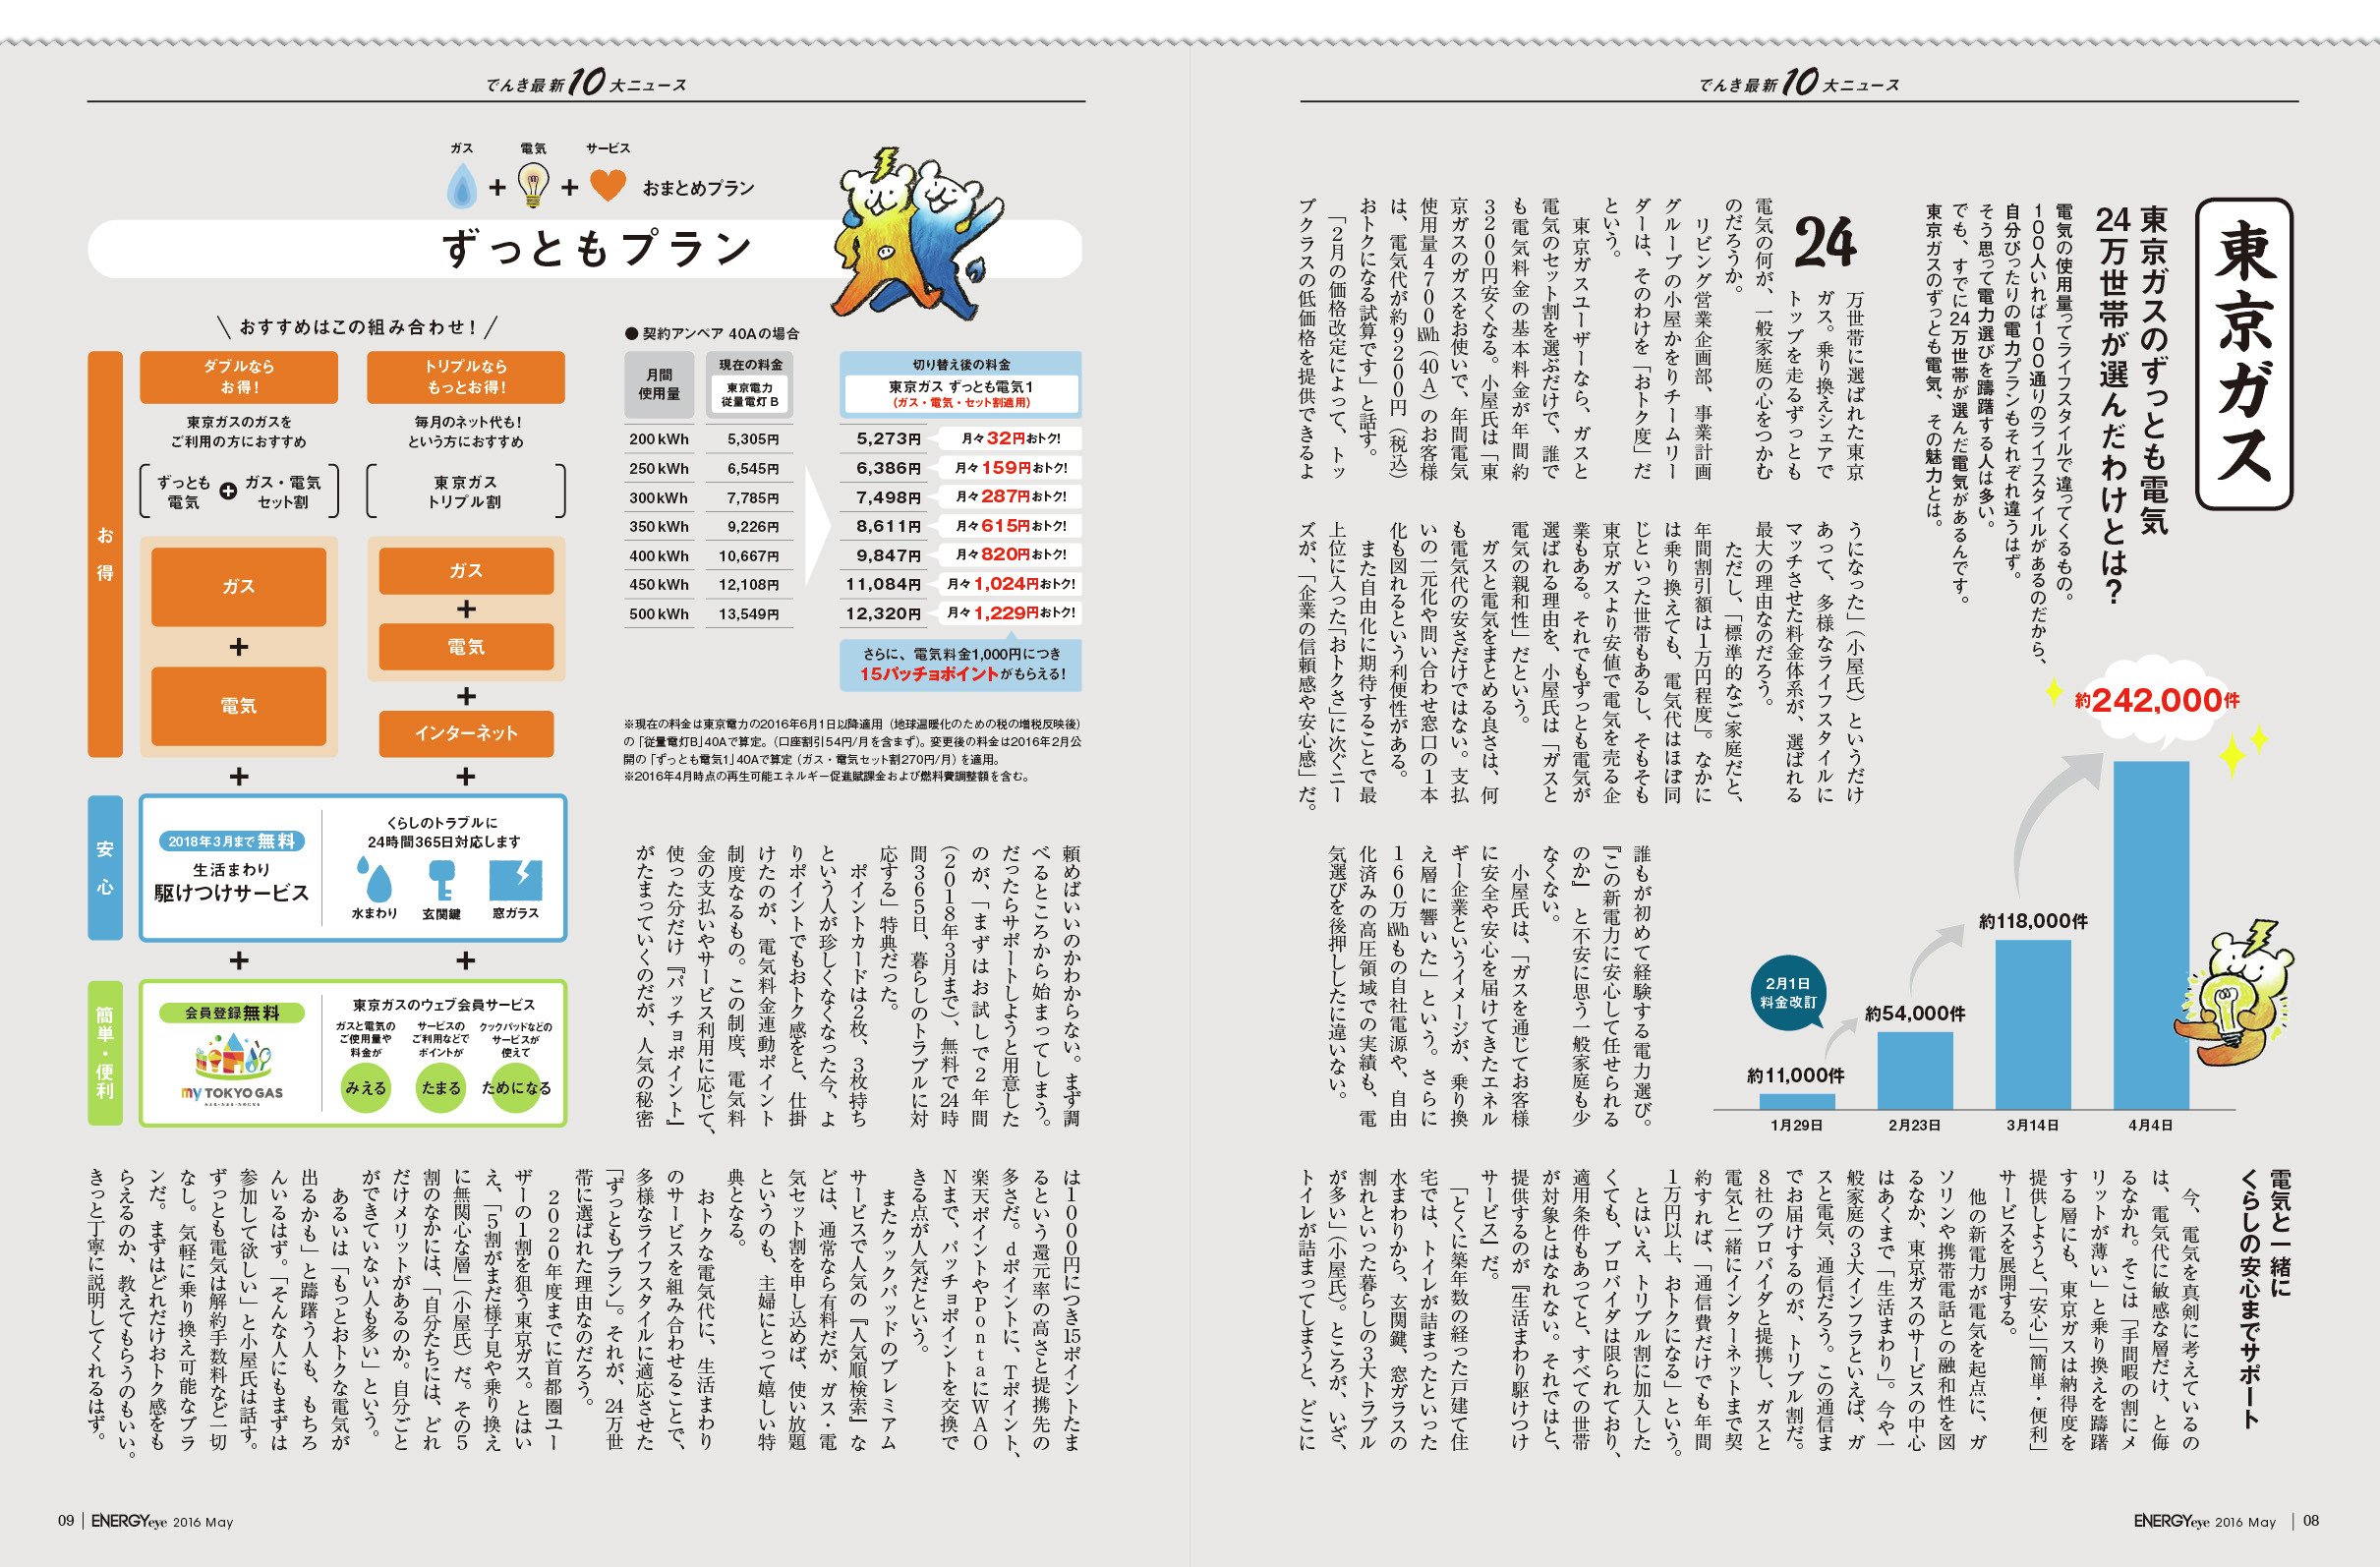The image size is (2380, 1567).
Task: Click the 電気と一緒にくらしの安心までサポート subheading
Action: pos(2265,1298)
